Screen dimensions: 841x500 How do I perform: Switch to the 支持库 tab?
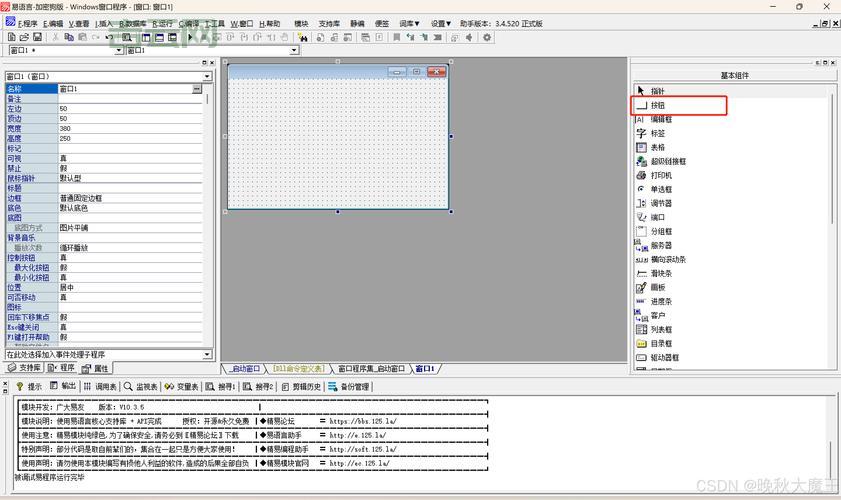point(25,368)
